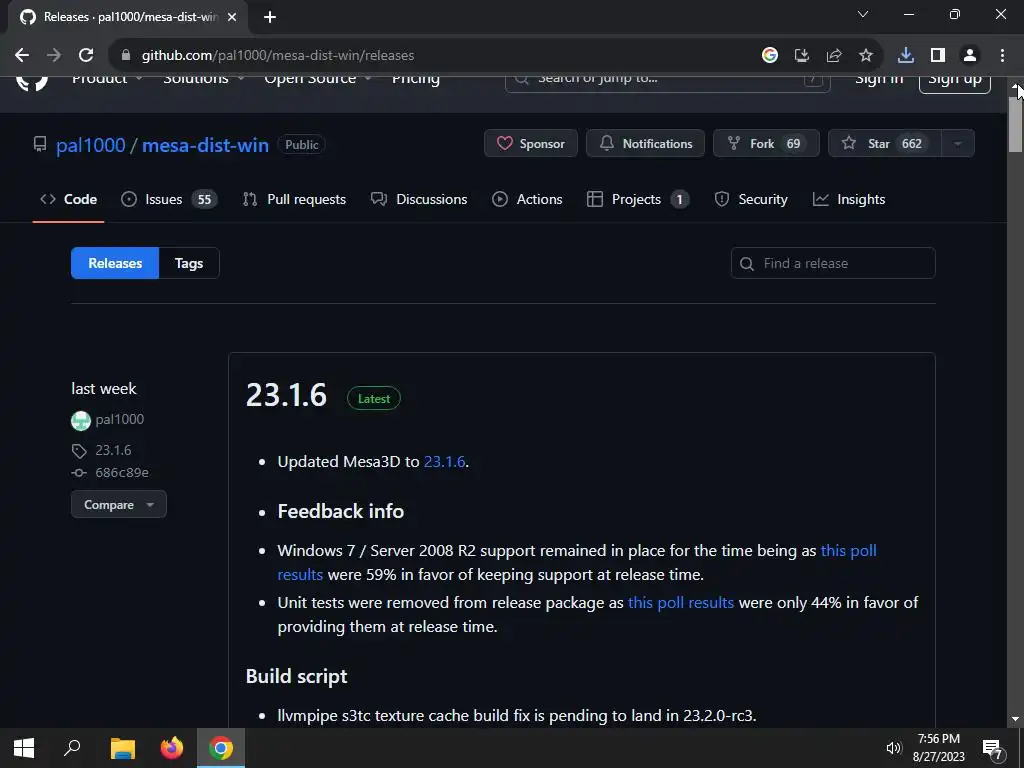Open Mesa3D 23.1.6 link in notes
Screen dimensions: 1024x768
tap(444, 462)
